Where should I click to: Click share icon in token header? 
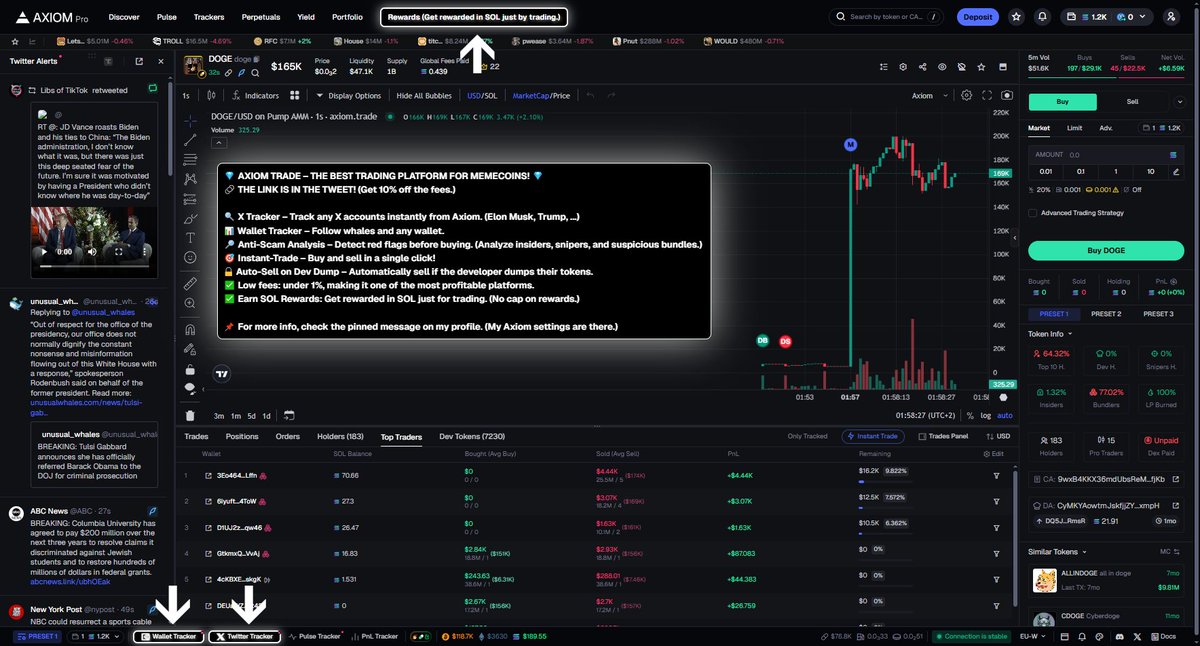coord(922,67)
